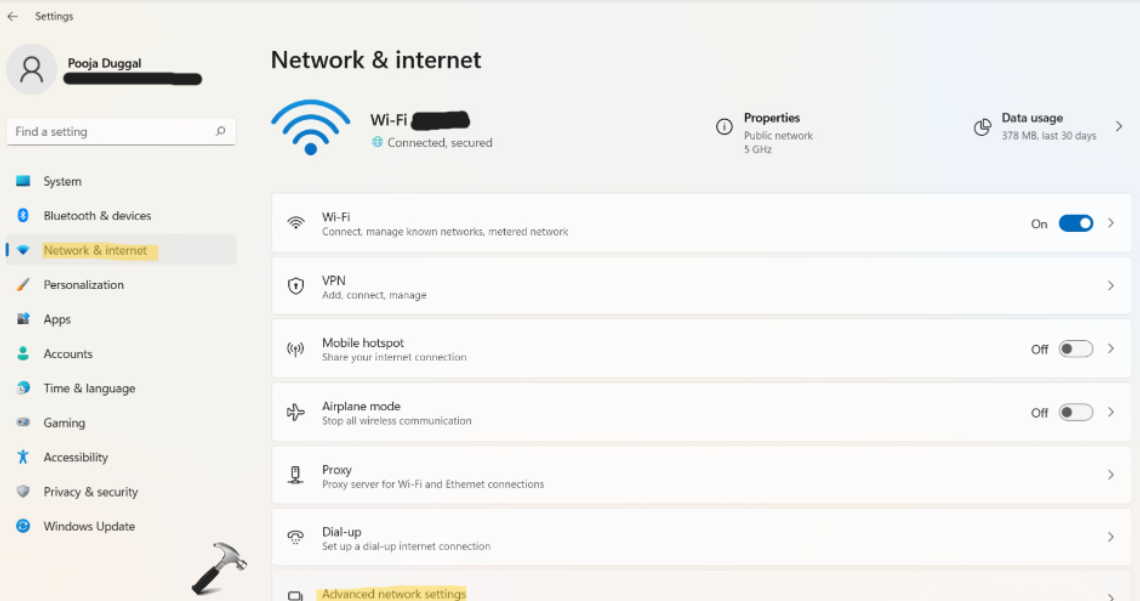This screenshot has height=601, width=1140.
Task: Switch on Airplane mode toggle
Action: point(1076,412)
